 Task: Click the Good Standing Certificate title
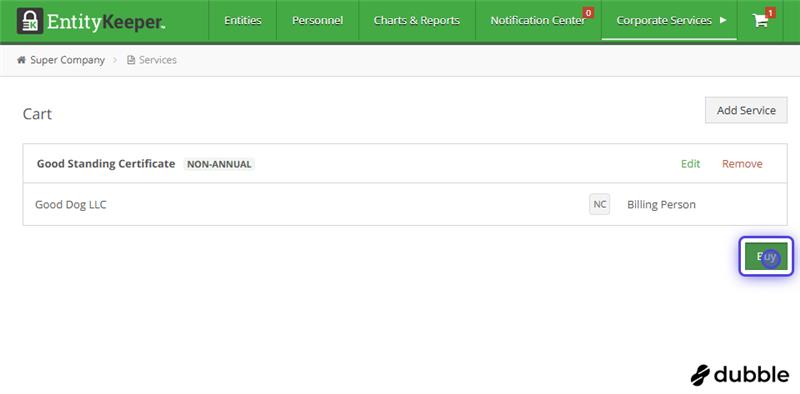(106, 164)
